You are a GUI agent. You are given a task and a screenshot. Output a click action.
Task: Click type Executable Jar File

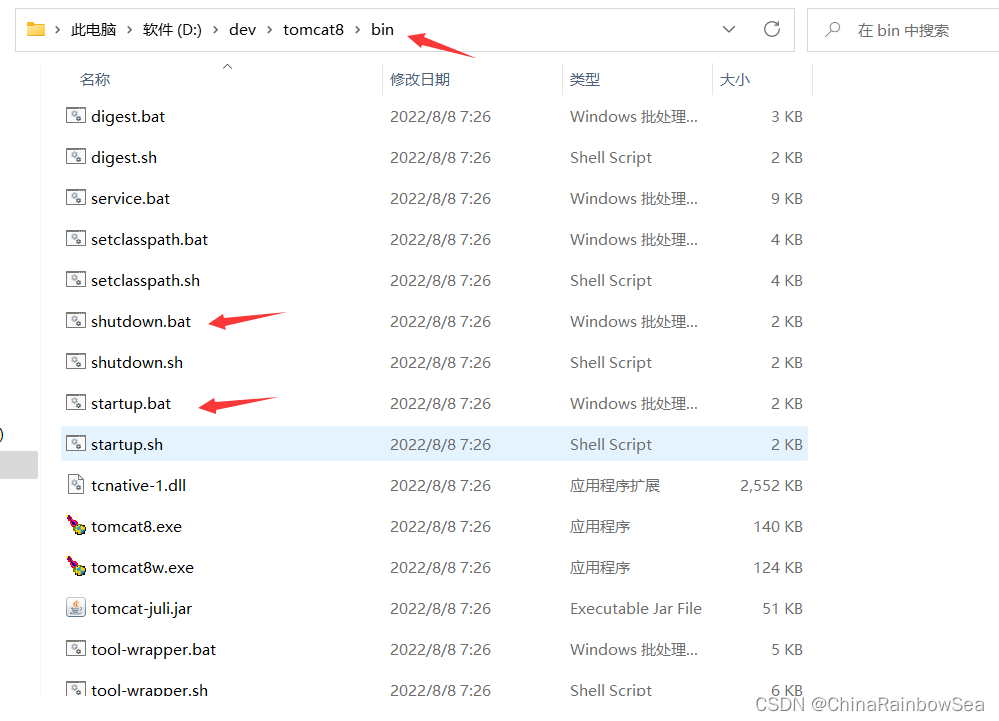[636, 609]
